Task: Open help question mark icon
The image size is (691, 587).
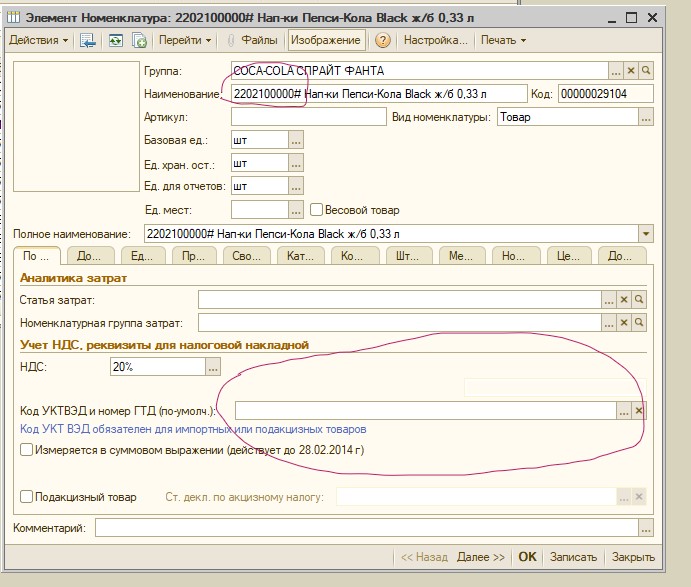Action: click(383, 40)
